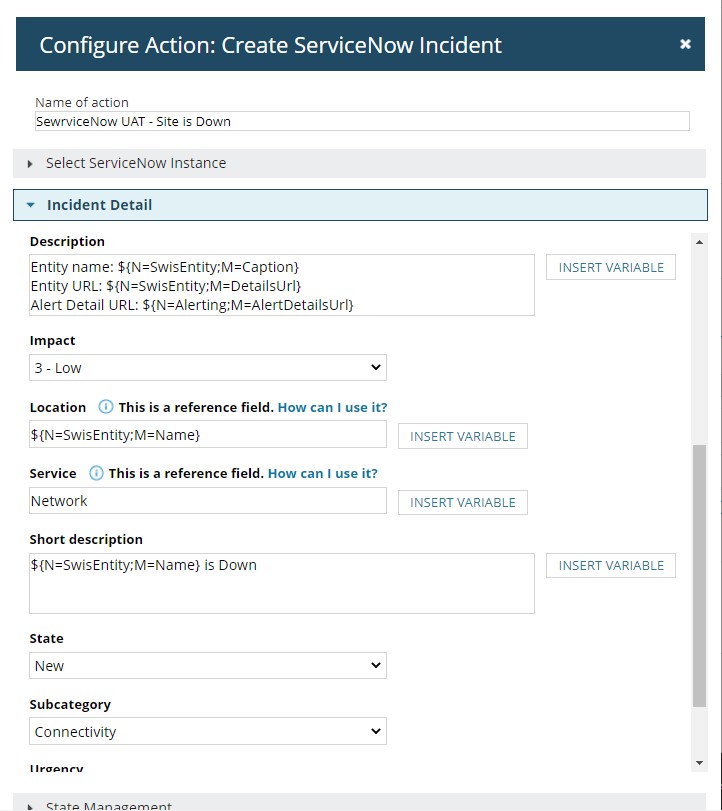
Task: Edit the Name of action field
Action: 361,121
